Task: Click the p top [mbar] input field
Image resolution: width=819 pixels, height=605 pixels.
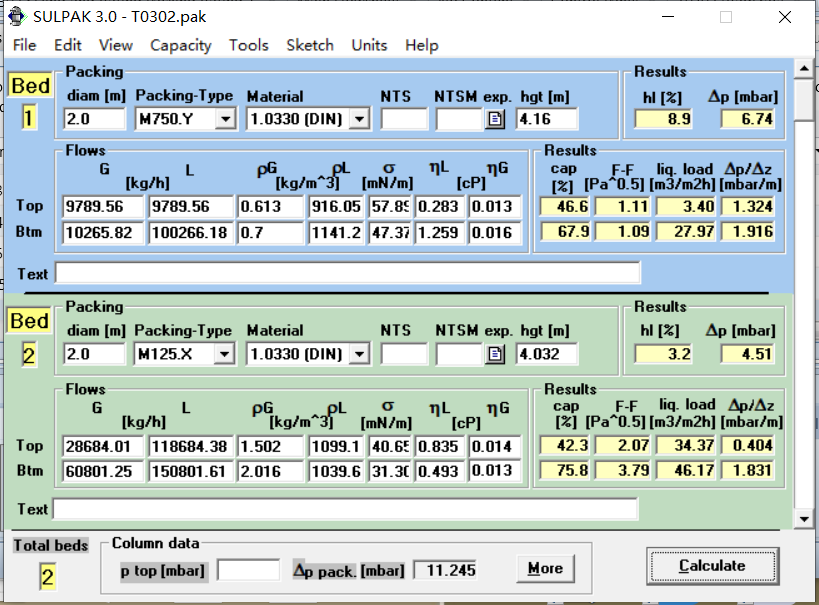Action: [248, 570]
